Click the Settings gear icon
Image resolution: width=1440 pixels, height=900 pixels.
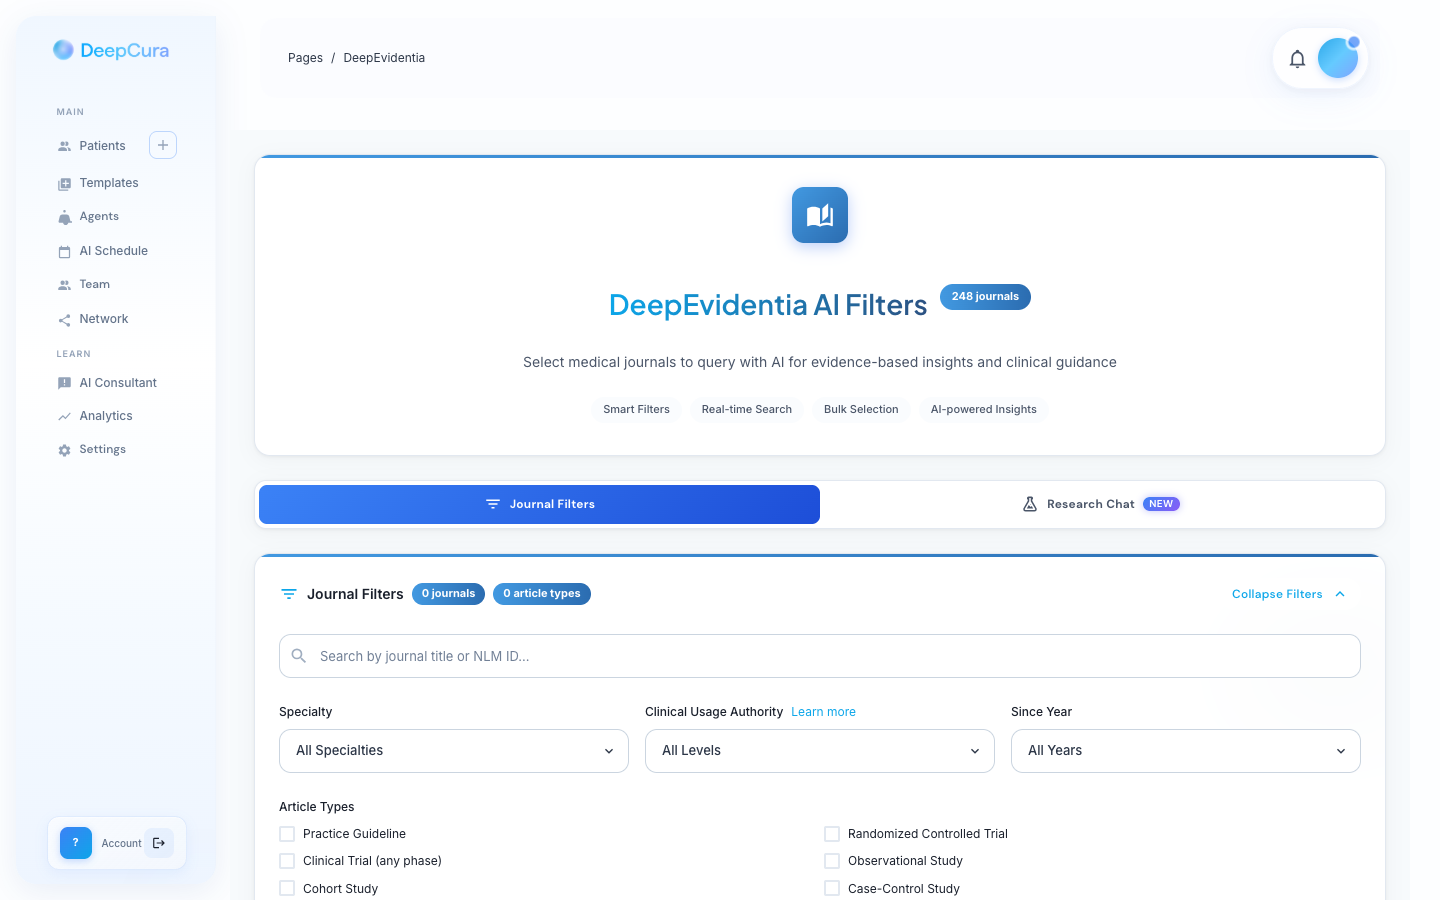tap(64, 450)
